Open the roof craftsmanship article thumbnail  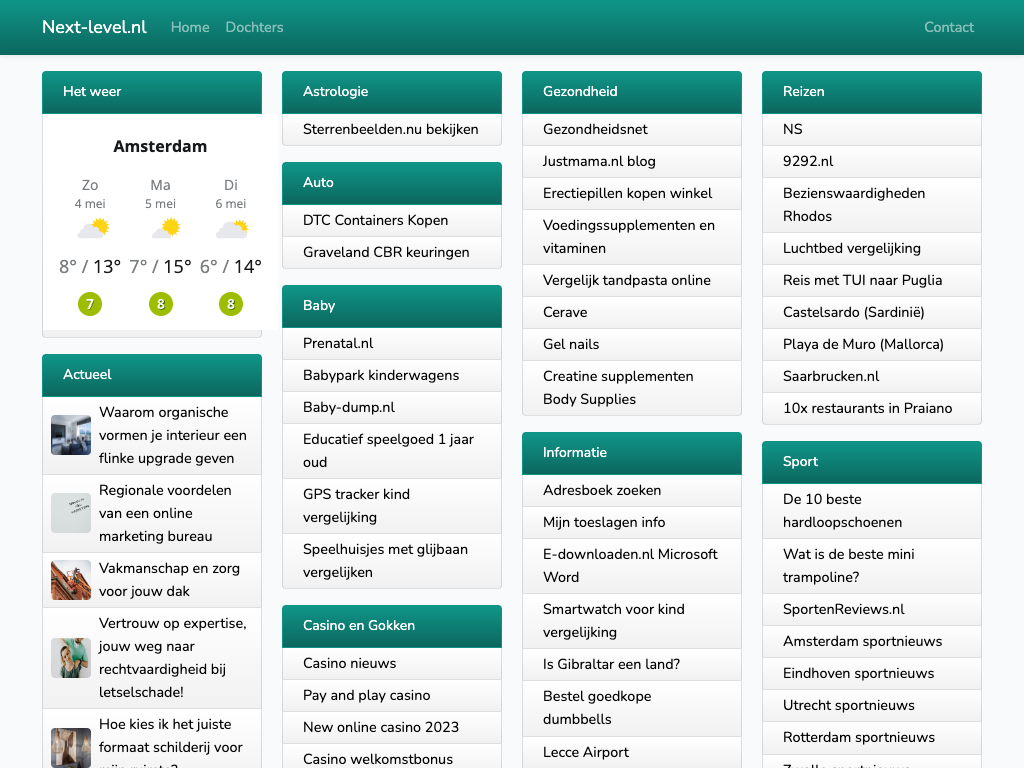pos(71,580)
